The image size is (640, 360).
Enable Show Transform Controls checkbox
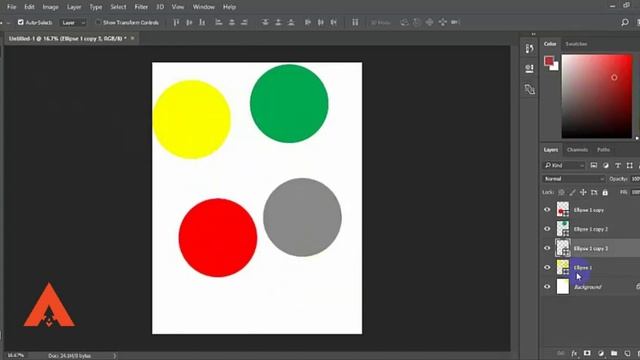(98, 22)
